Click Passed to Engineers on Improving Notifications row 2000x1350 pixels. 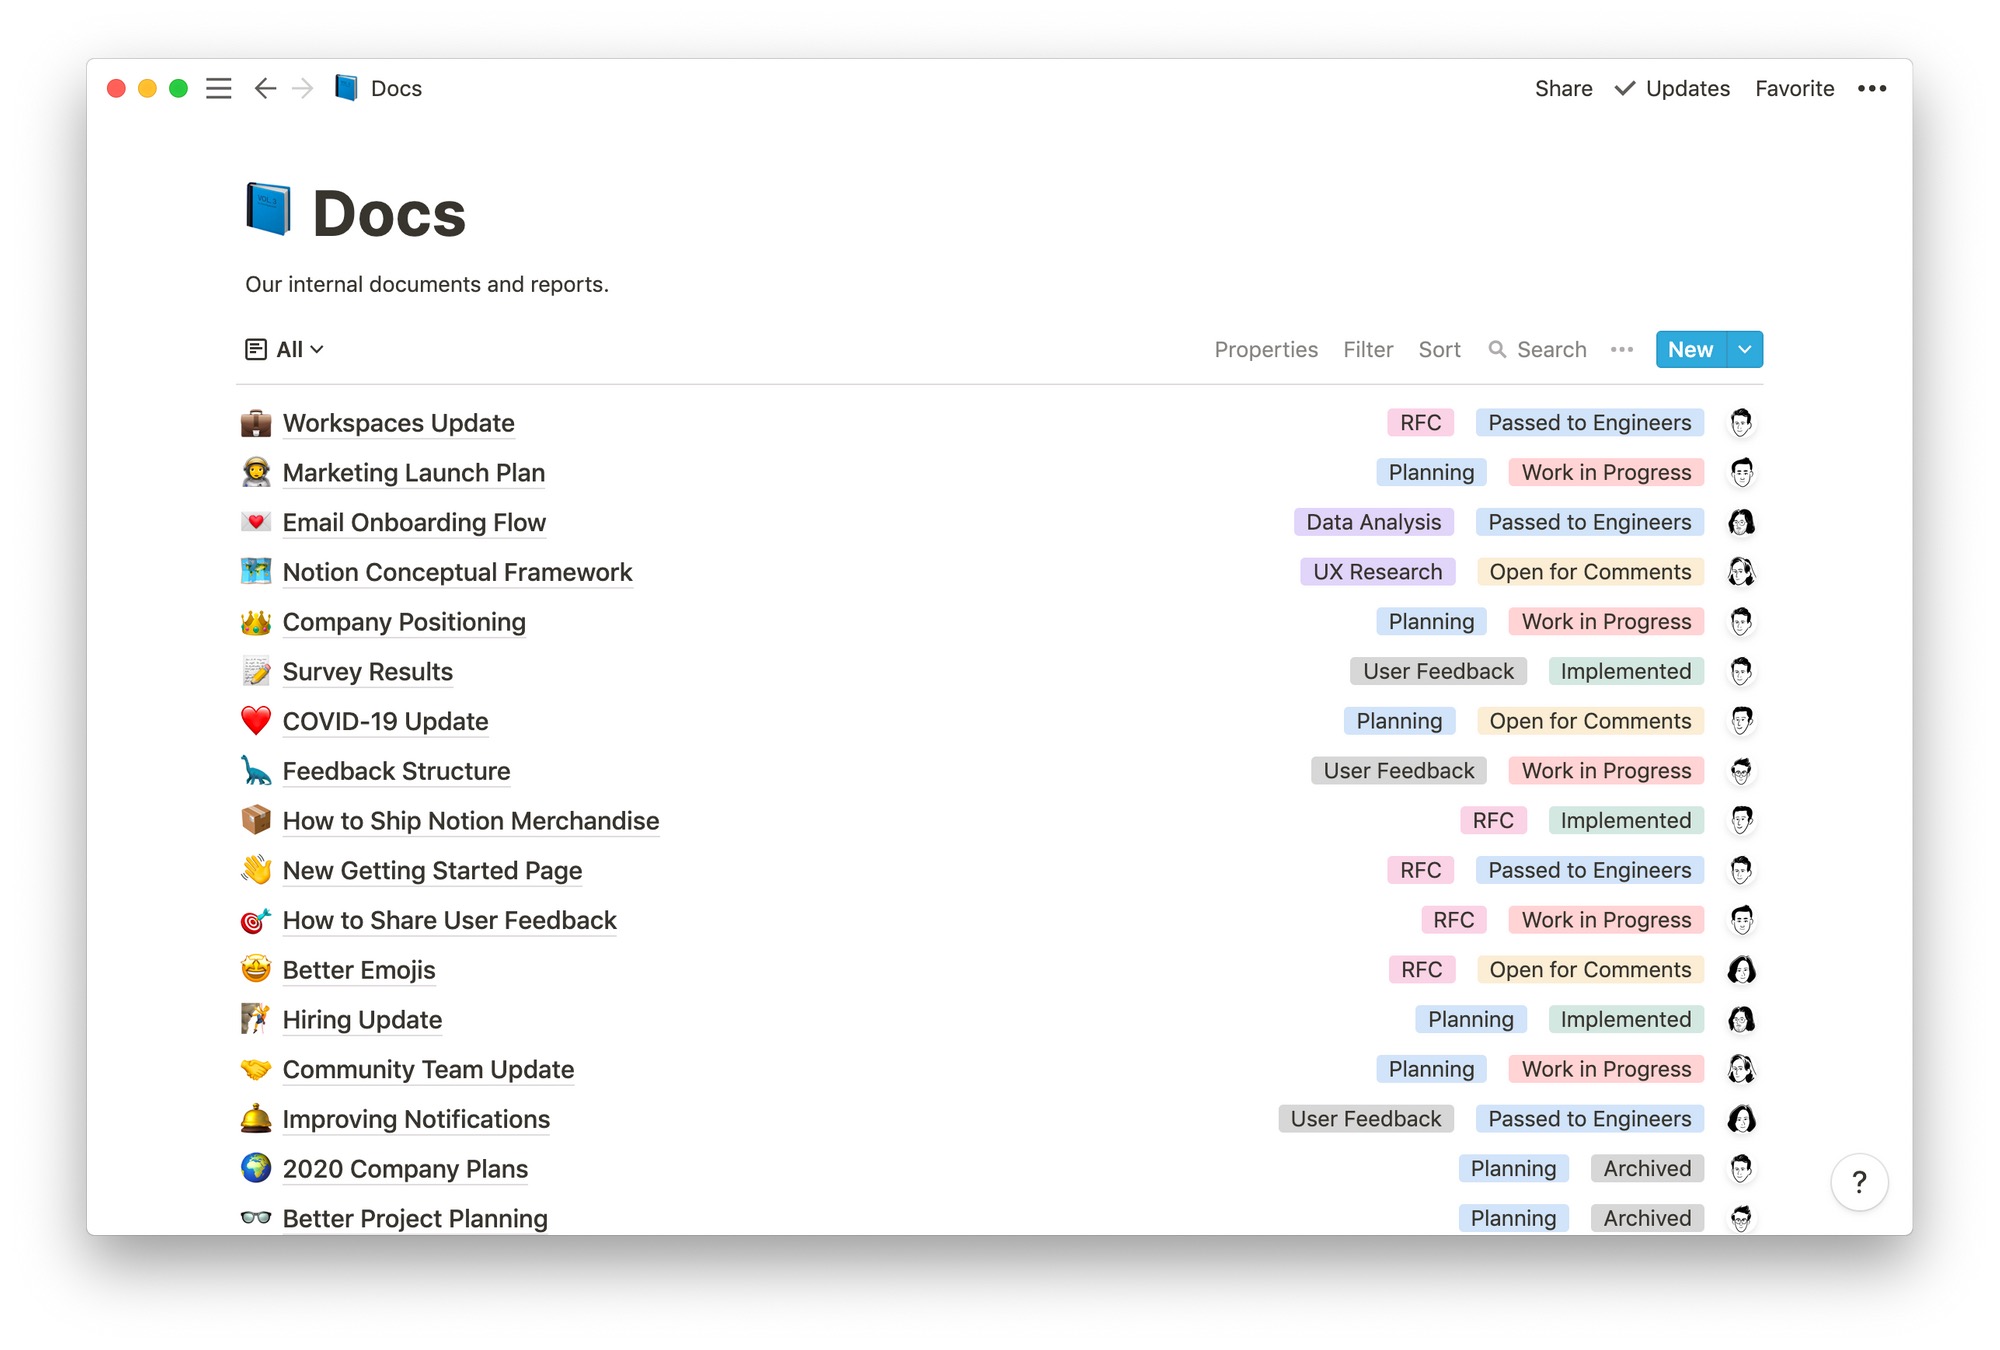[x=1589, y=1119]
